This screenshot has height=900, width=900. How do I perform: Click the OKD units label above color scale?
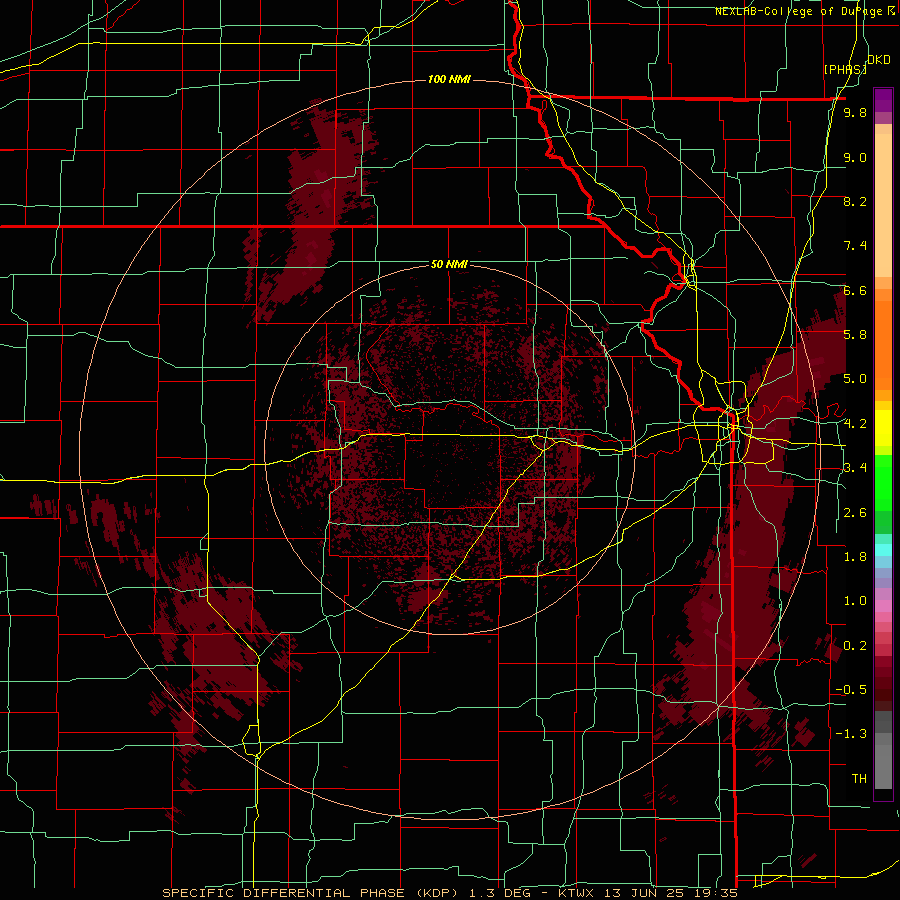pos(878,59)
